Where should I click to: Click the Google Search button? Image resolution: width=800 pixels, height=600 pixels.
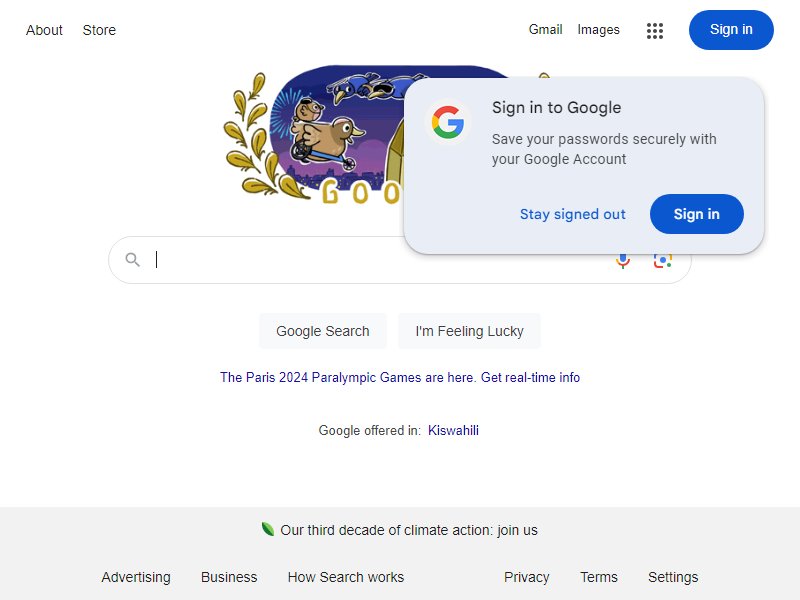pyautogui.click(x=322, y=331)
